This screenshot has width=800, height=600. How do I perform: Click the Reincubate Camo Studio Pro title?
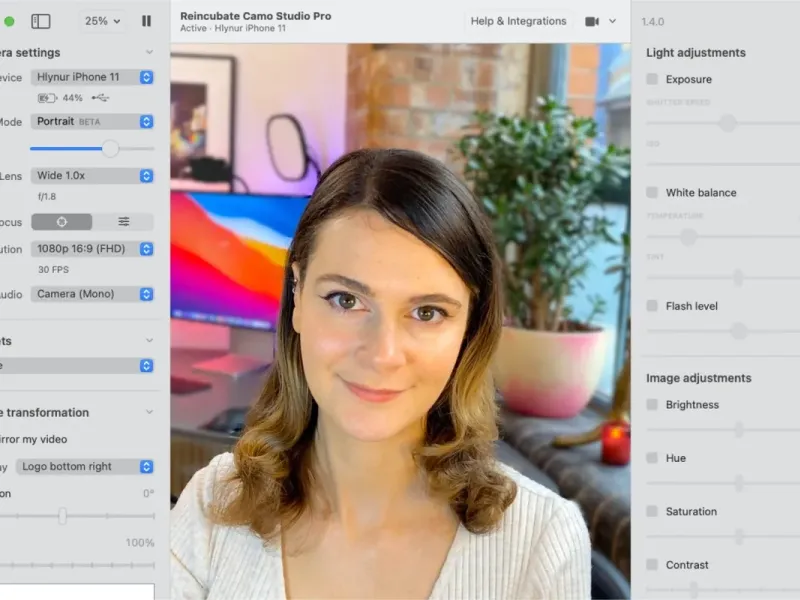(256, 16)
